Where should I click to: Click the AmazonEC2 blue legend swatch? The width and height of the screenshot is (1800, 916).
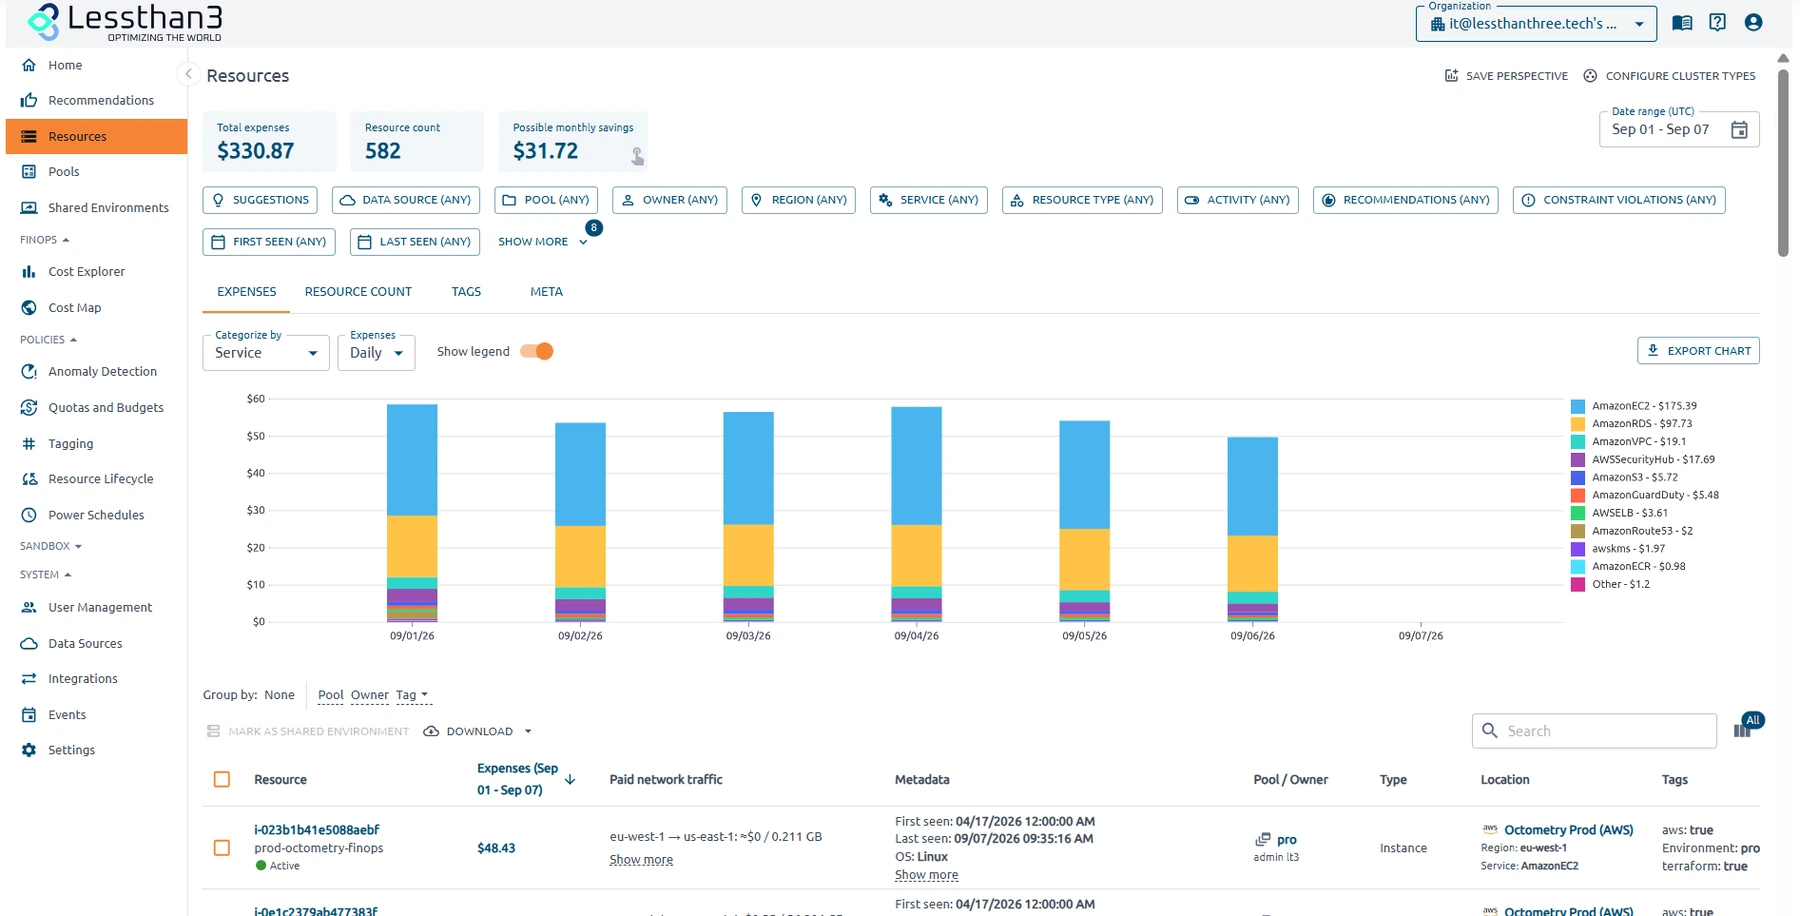[1577, 406]
